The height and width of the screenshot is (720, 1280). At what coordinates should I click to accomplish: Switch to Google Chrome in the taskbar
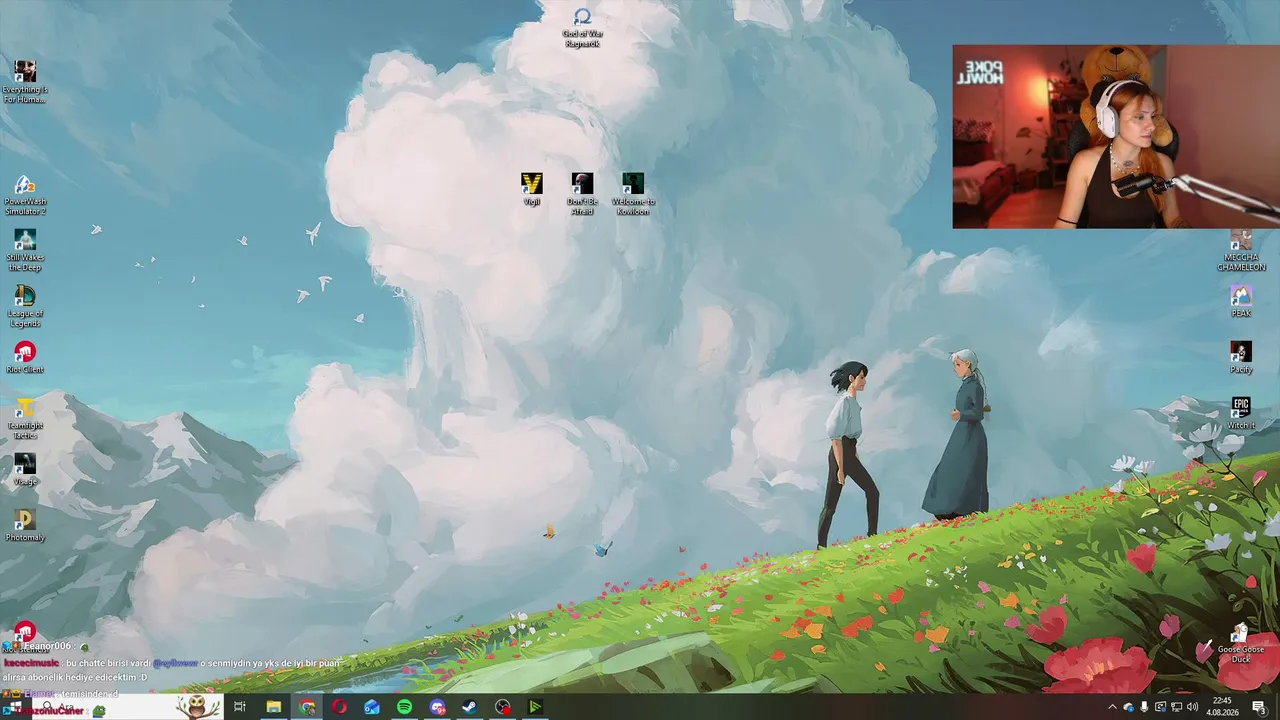point(307,707)
